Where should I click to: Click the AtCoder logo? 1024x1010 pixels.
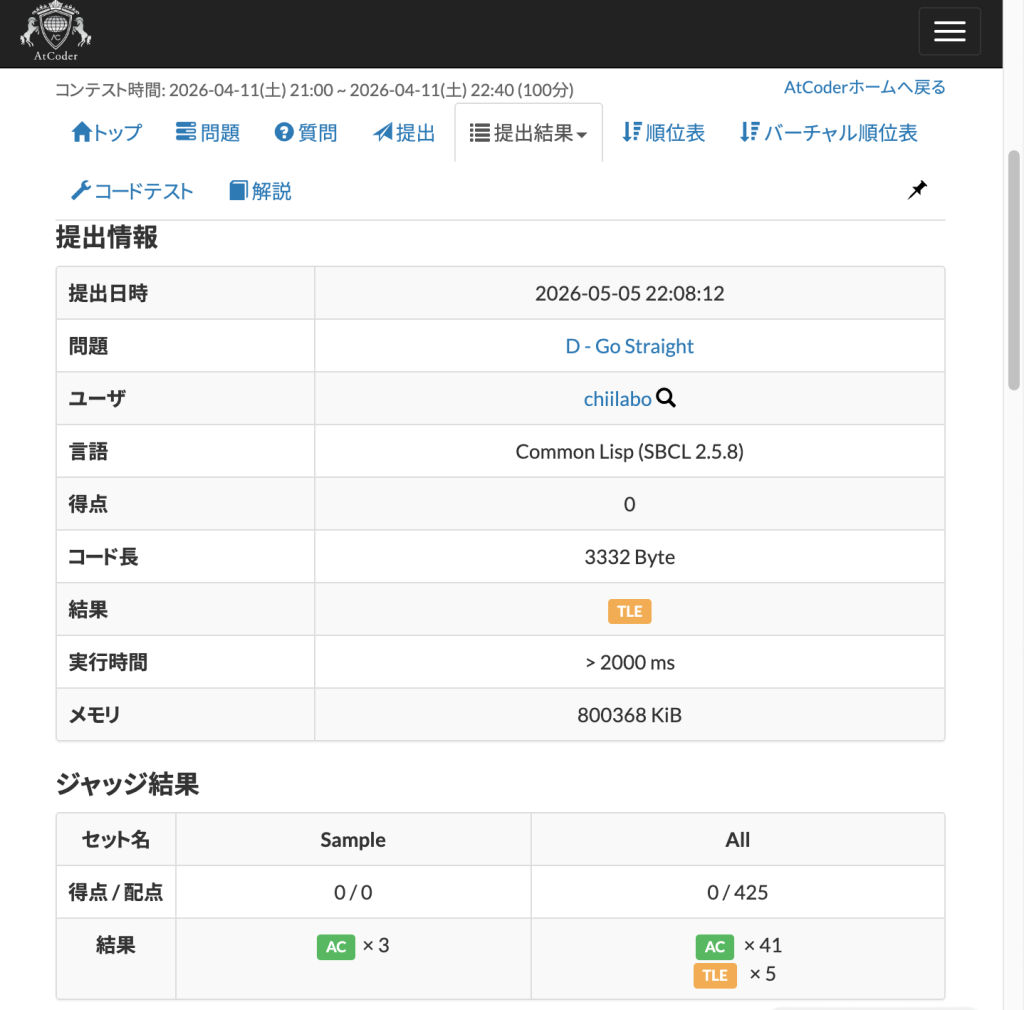click(x=56, y=31)
